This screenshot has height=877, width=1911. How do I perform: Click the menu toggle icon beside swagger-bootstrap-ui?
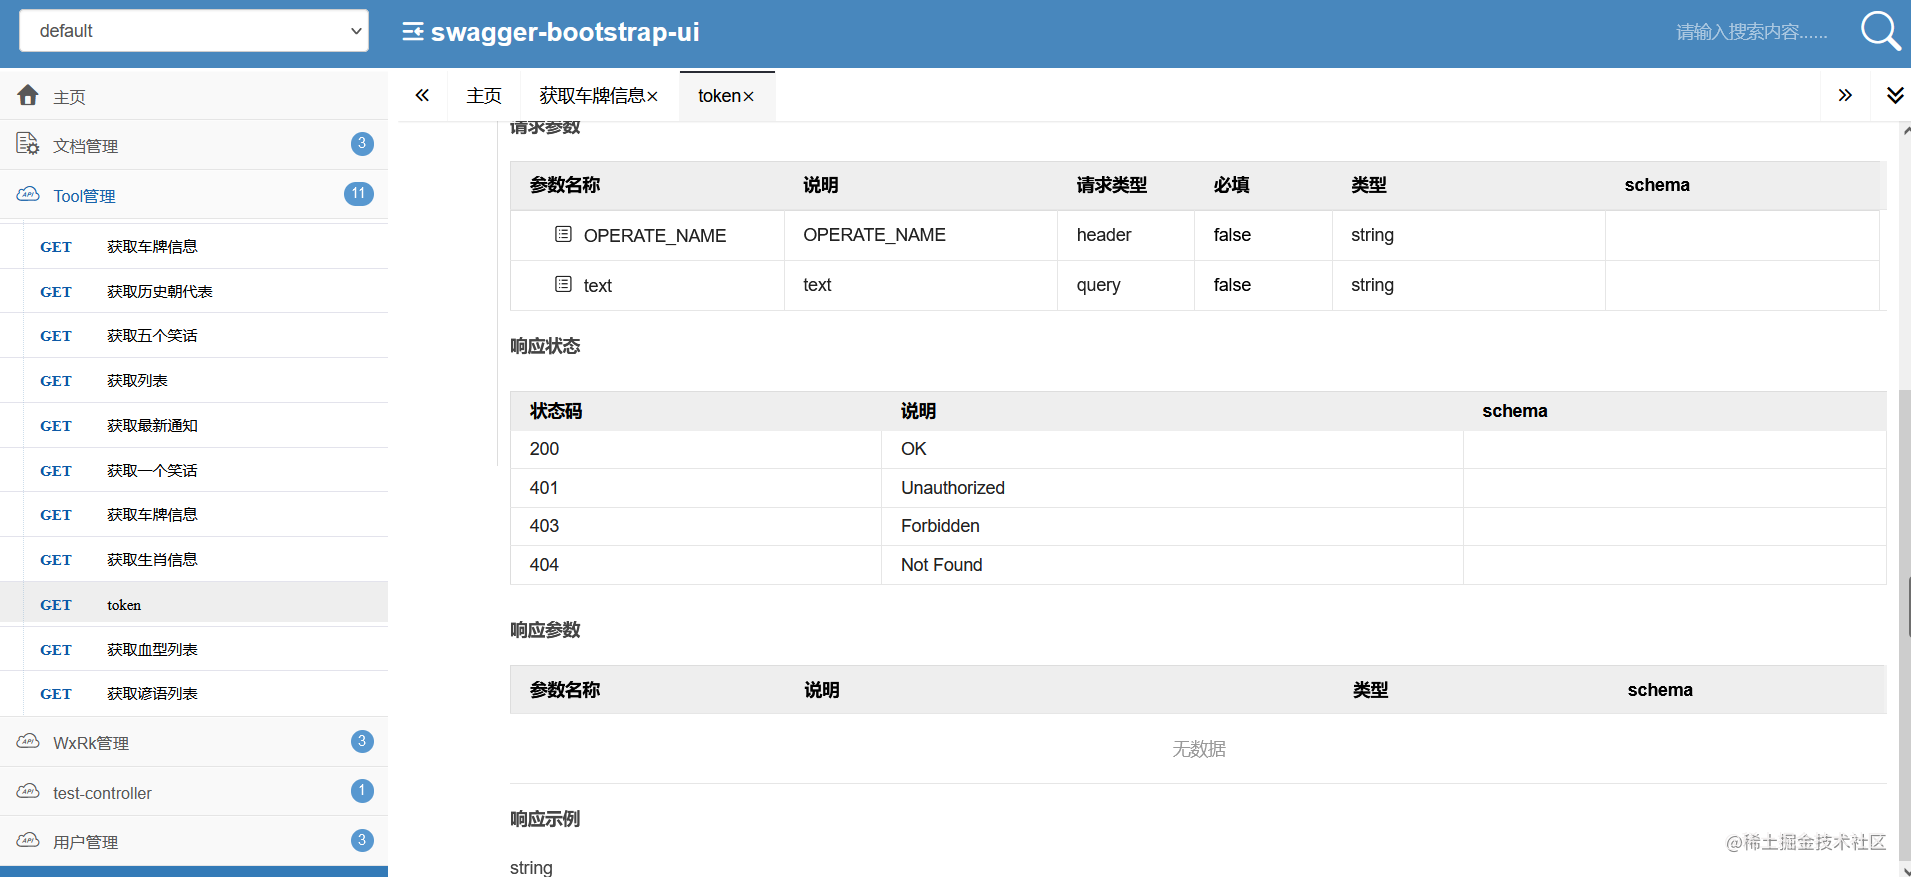(413, 32)
